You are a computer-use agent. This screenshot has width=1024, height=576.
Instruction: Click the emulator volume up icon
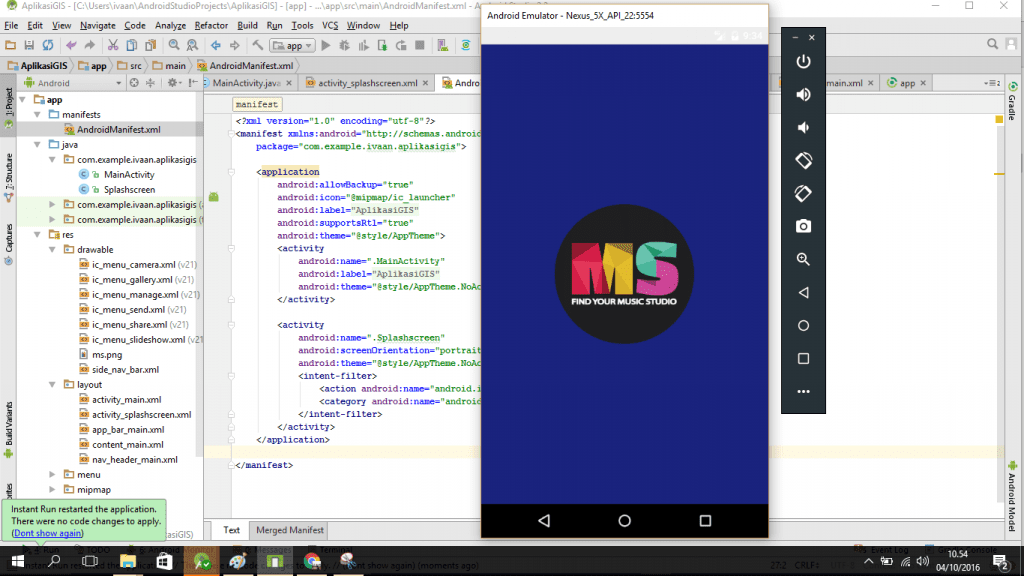[x=803, y=95]
